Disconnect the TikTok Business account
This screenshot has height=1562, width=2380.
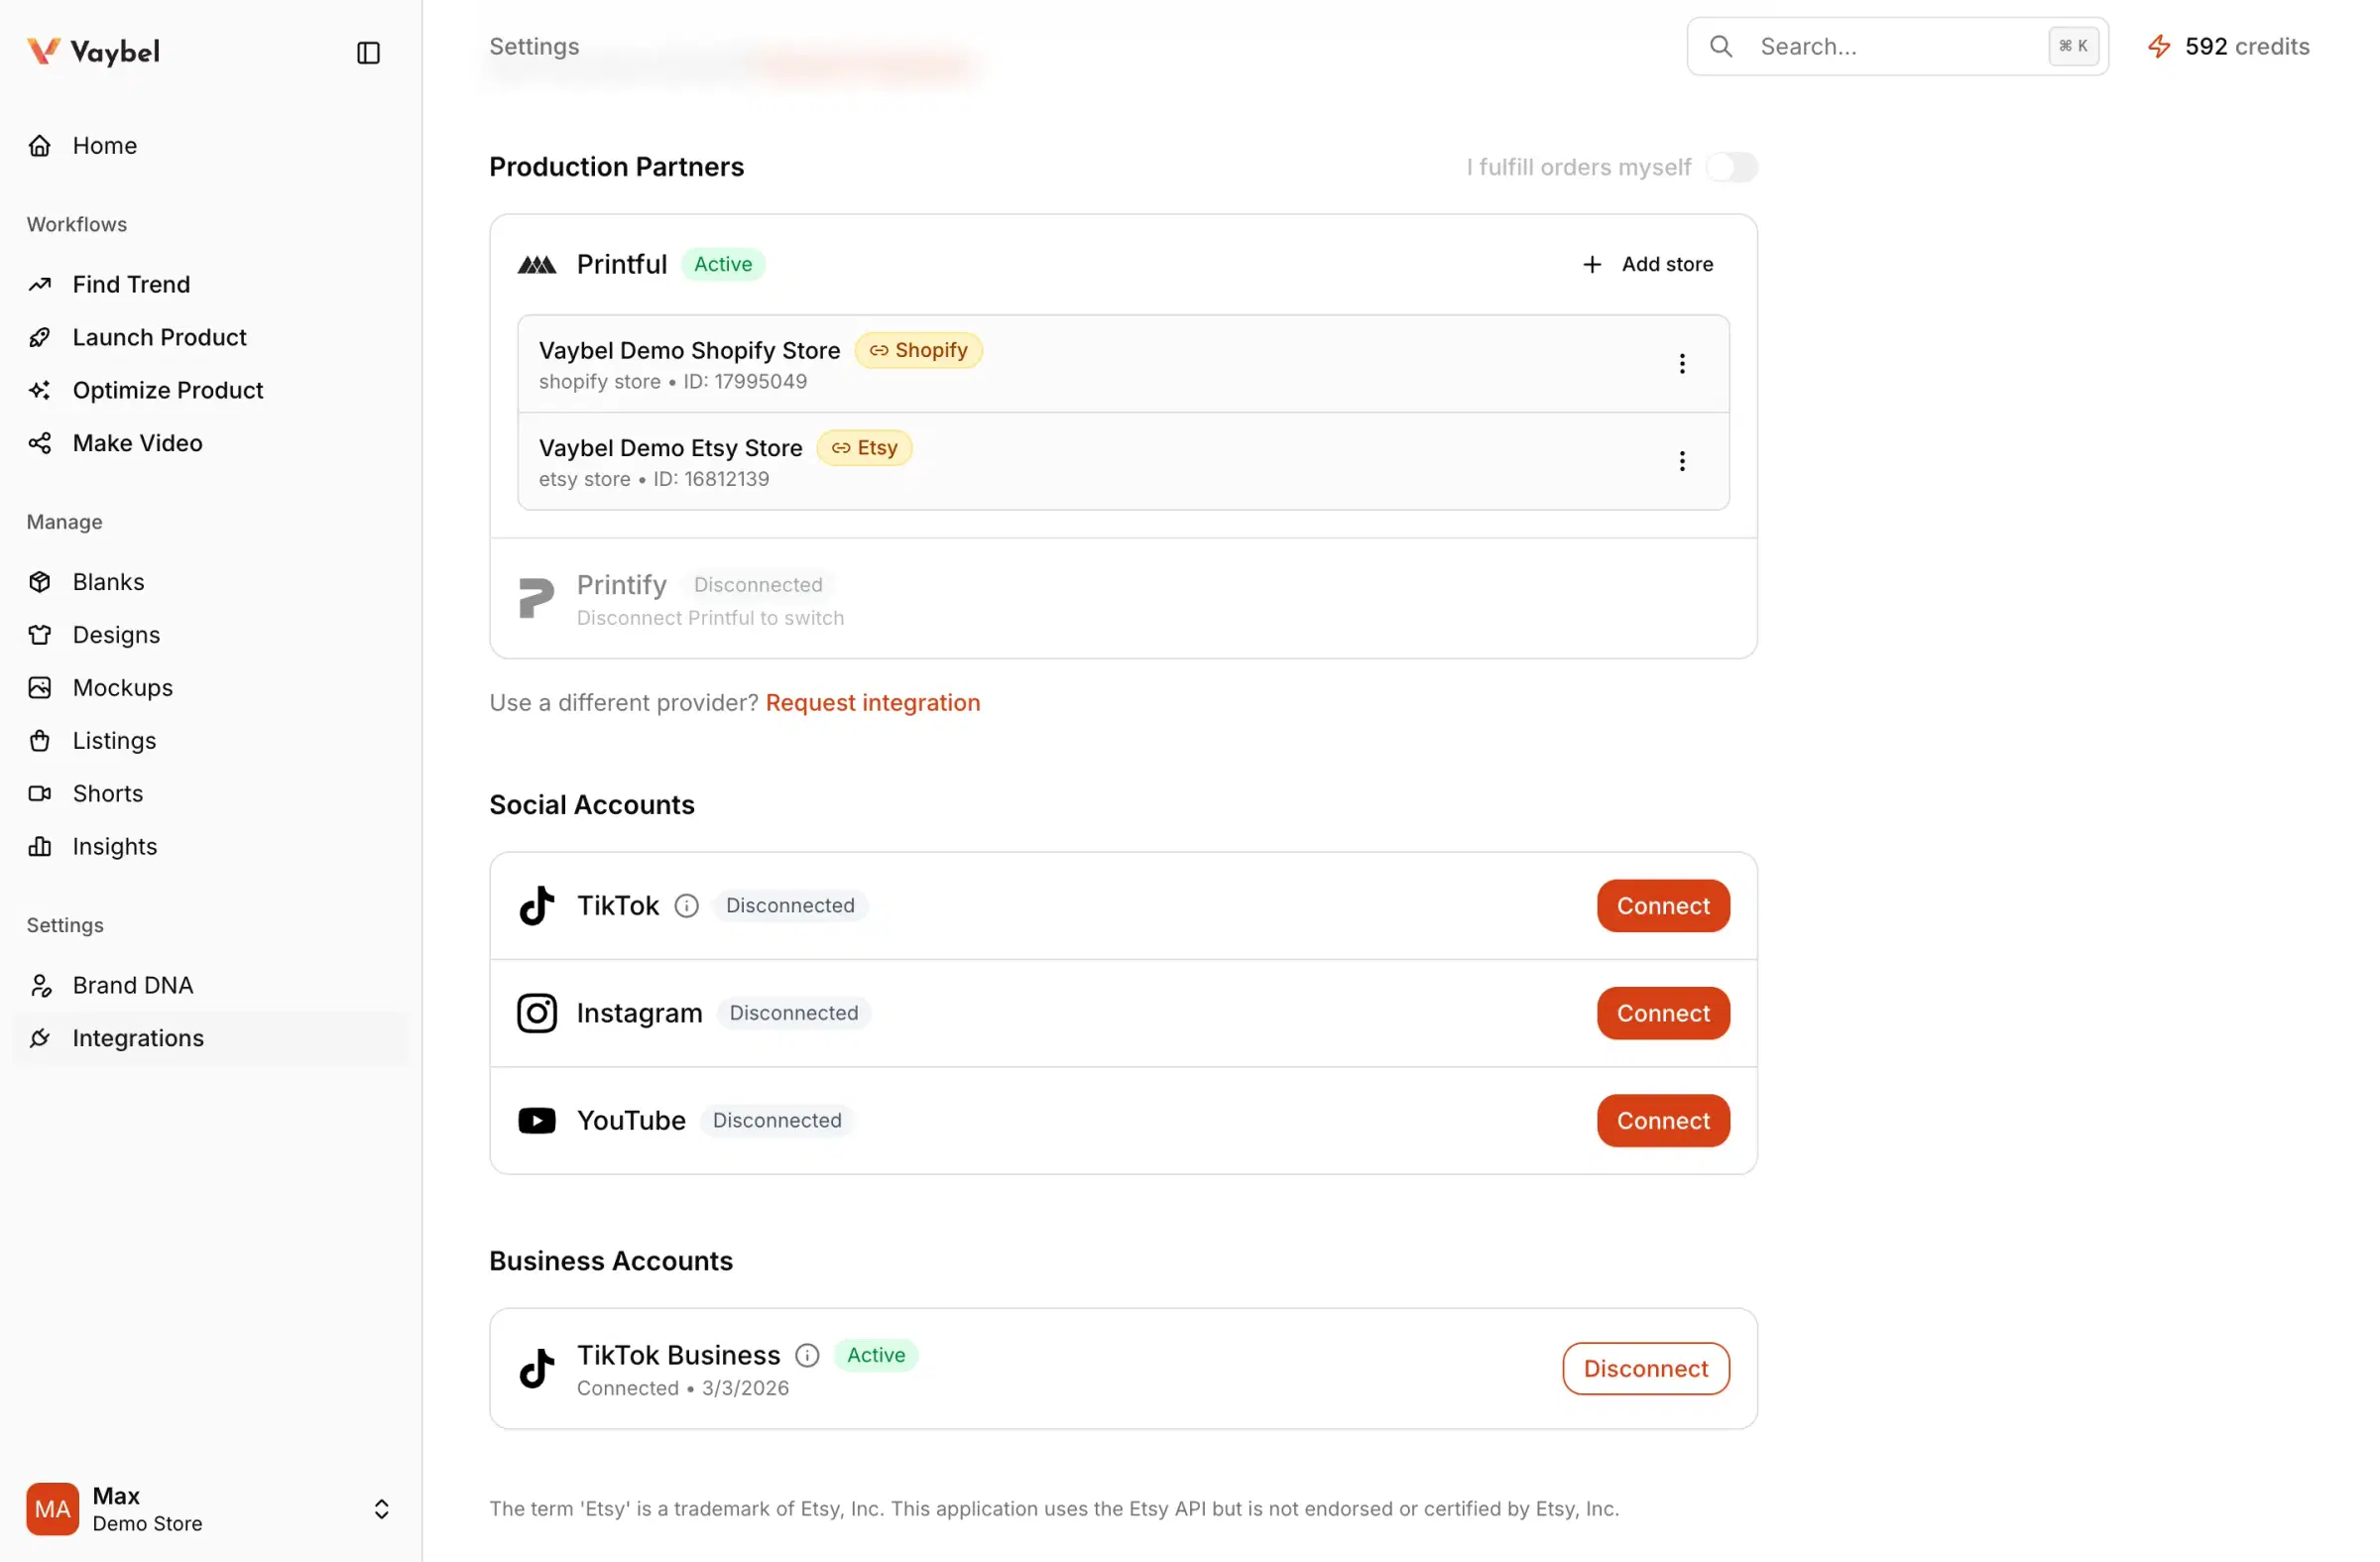tap(1645, 1368)
